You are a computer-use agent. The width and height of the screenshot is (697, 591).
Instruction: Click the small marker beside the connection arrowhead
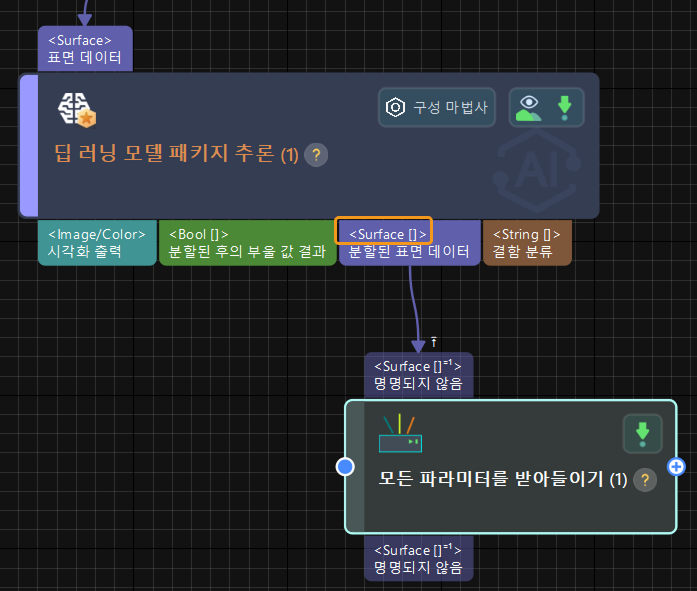point(434,342)
